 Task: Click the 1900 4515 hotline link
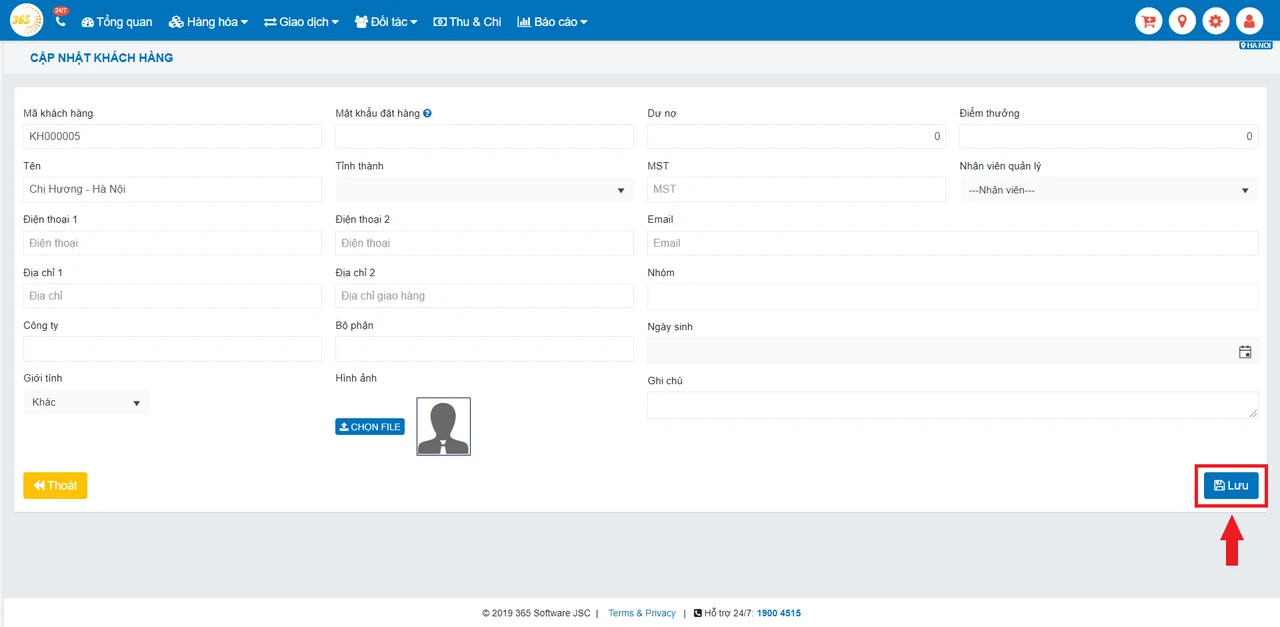[x=779, y=613]
